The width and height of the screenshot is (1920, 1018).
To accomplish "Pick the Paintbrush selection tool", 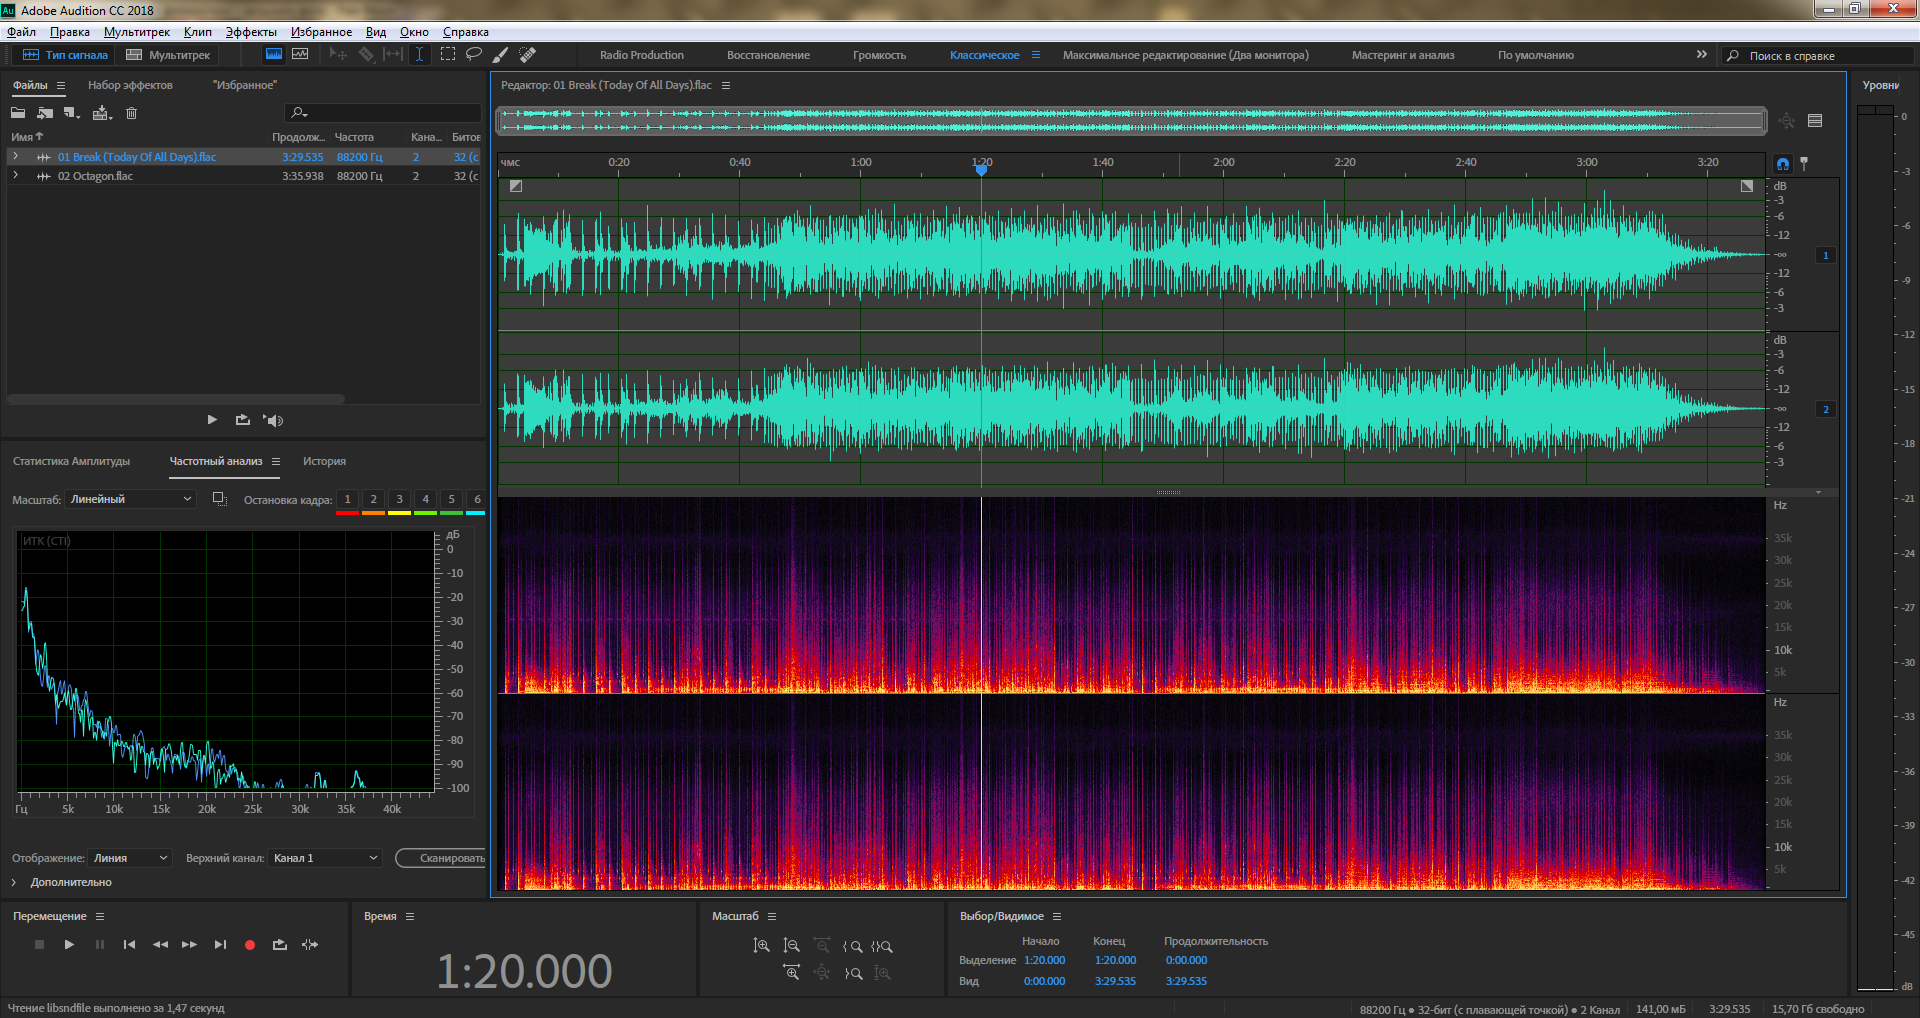I will (501, 55).
